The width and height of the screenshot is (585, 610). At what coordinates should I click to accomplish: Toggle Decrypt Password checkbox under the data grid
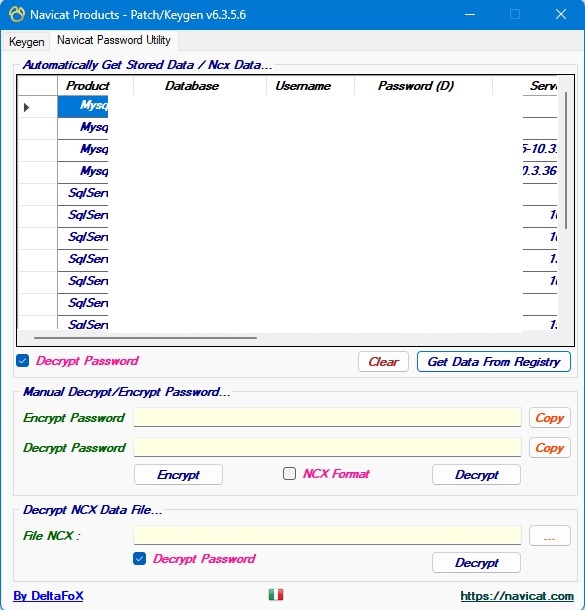[x=23, y=361]
